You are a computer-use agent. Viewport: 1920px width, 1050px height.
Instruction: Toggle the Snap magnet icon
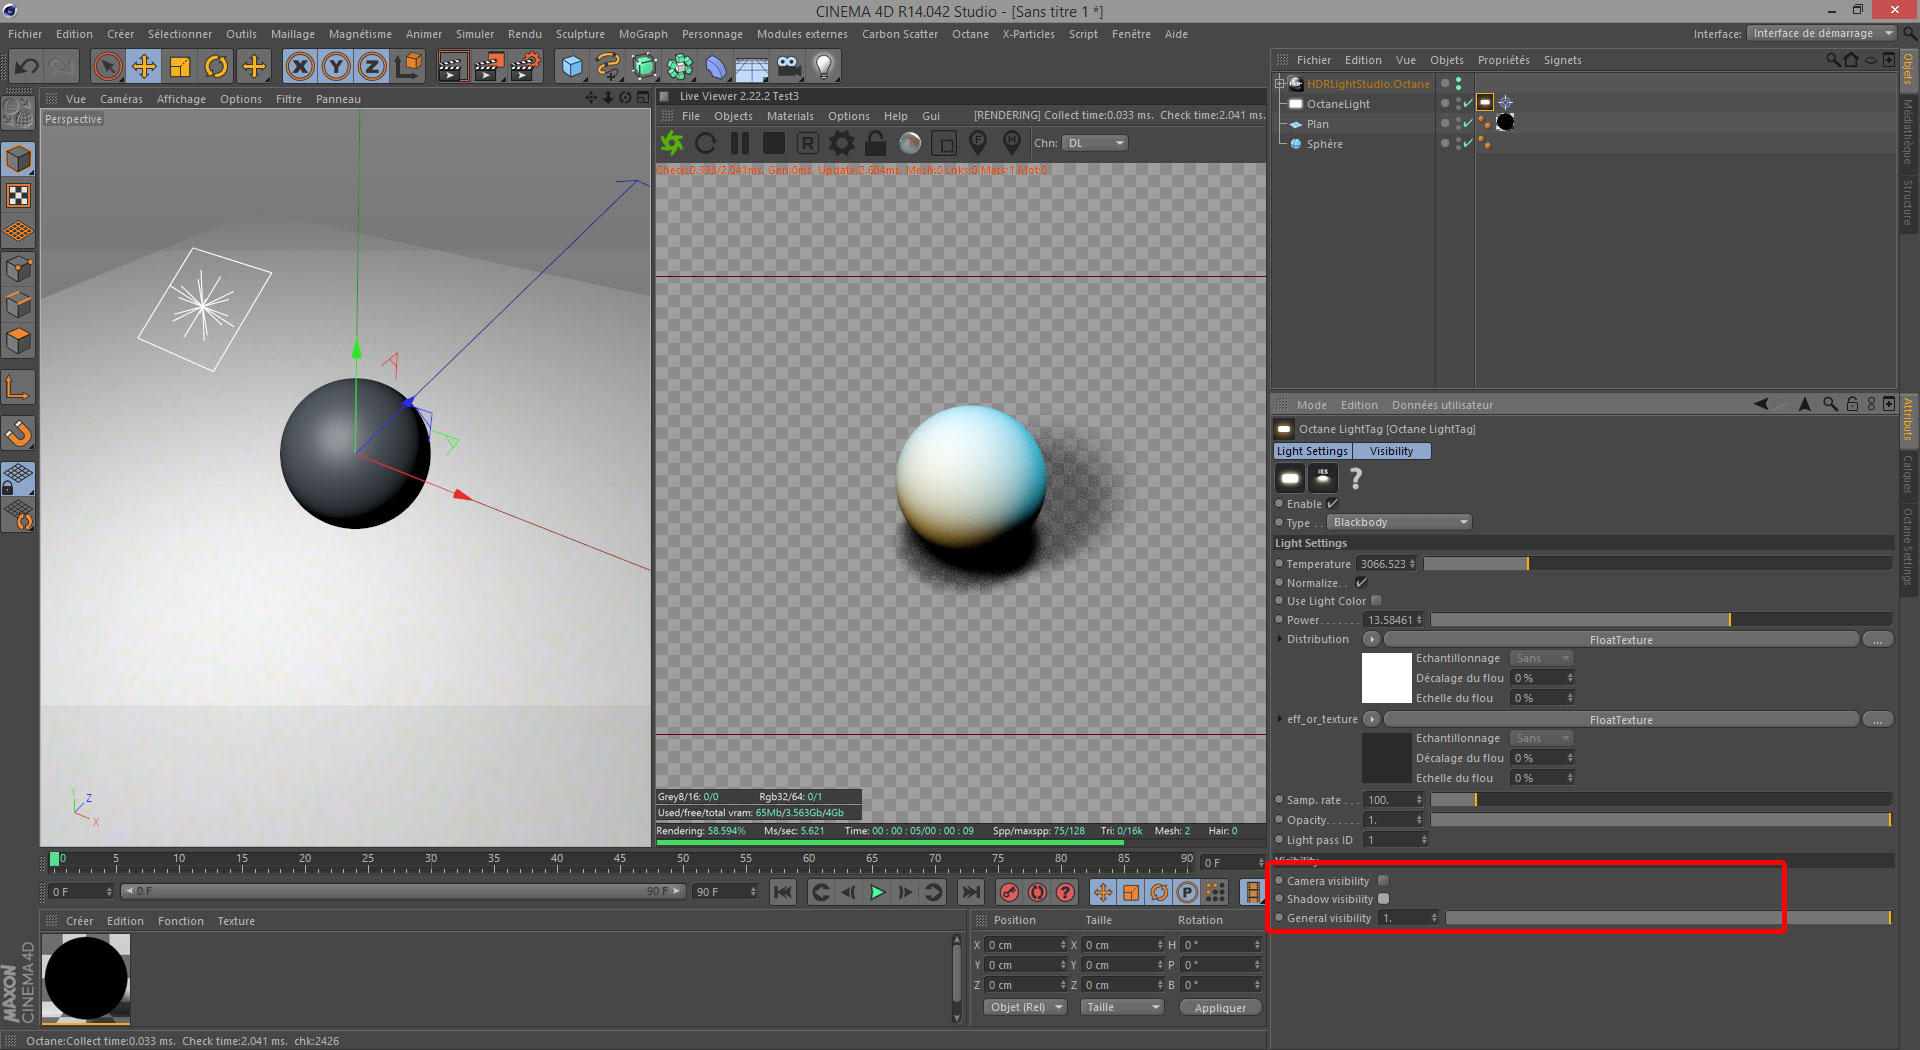pos(18,433)
